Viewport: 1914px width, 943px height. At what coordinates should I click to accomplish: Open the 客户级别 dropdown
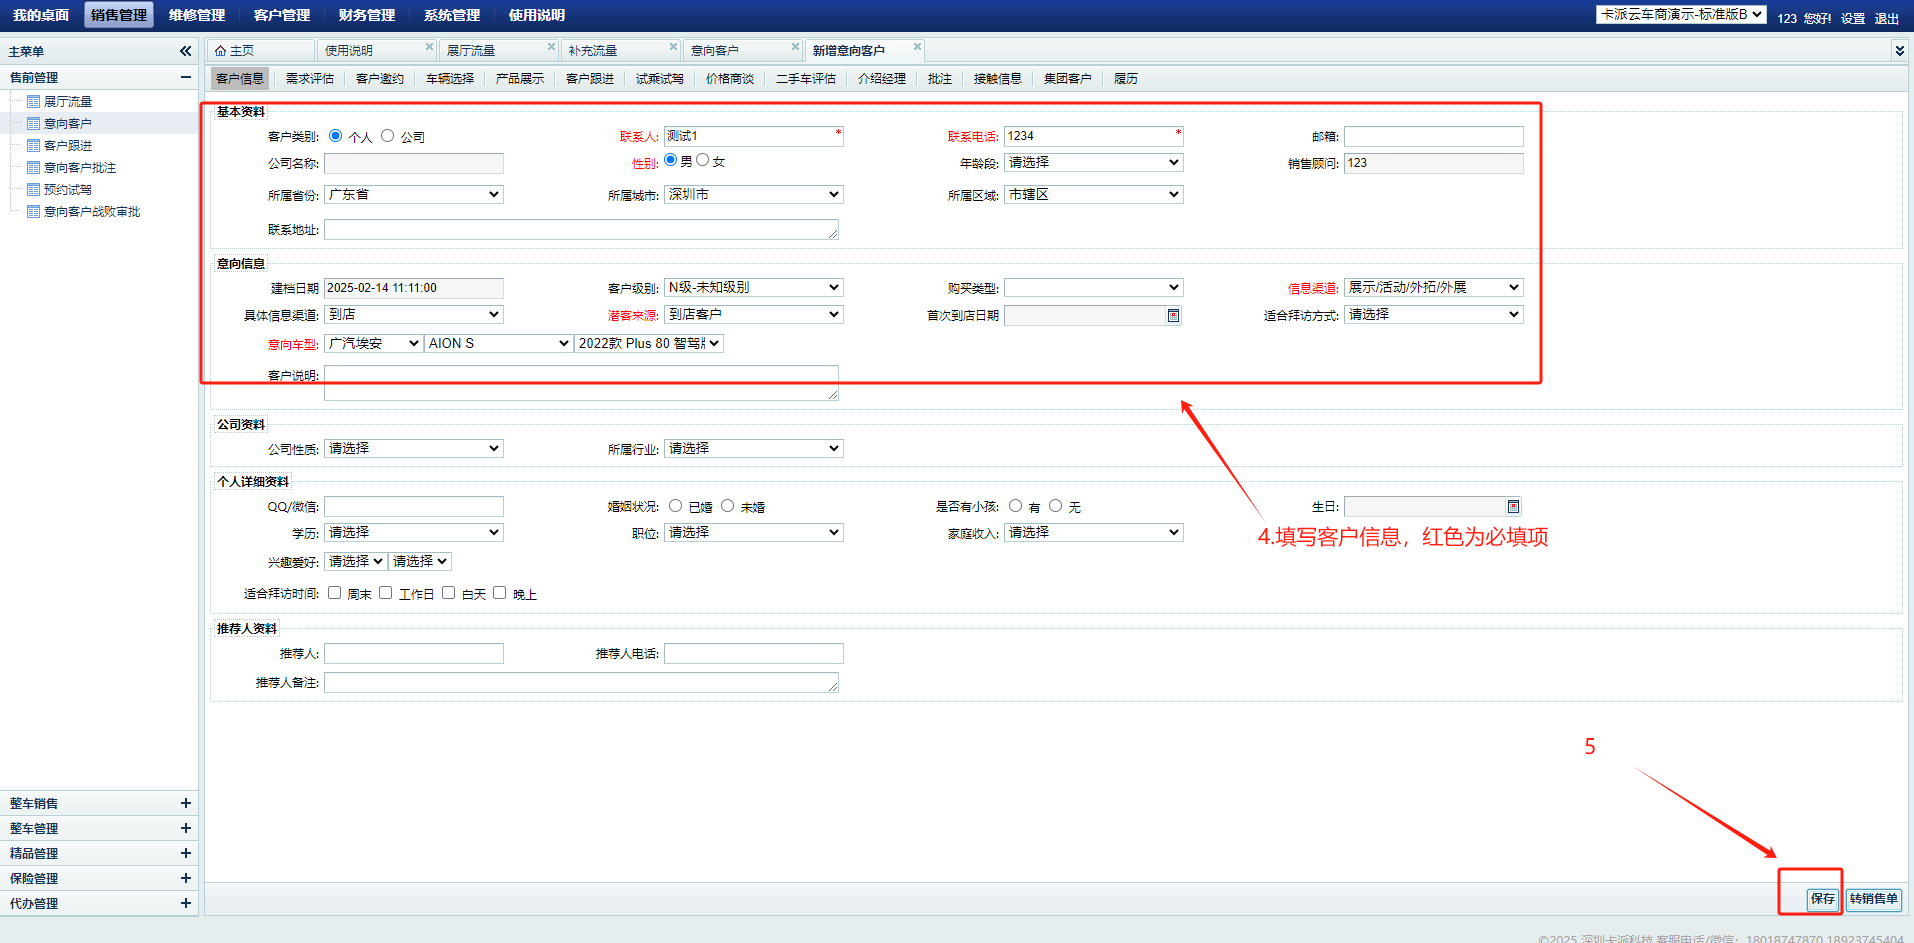753,288
